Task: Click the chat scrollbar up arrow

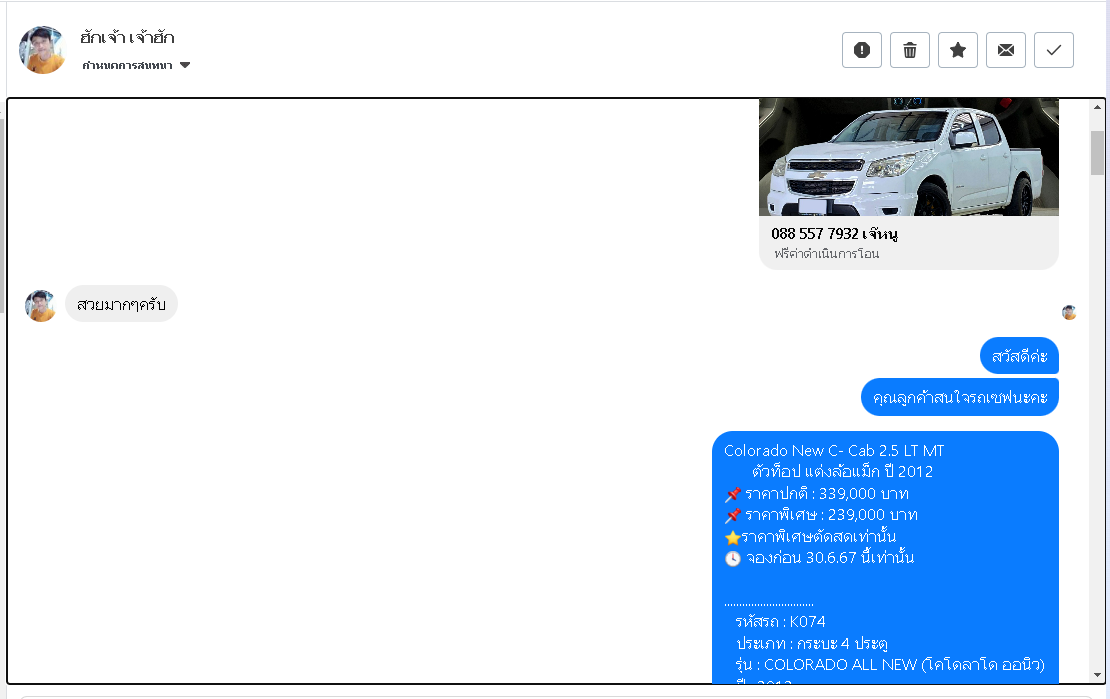Action: [1097, 108]
